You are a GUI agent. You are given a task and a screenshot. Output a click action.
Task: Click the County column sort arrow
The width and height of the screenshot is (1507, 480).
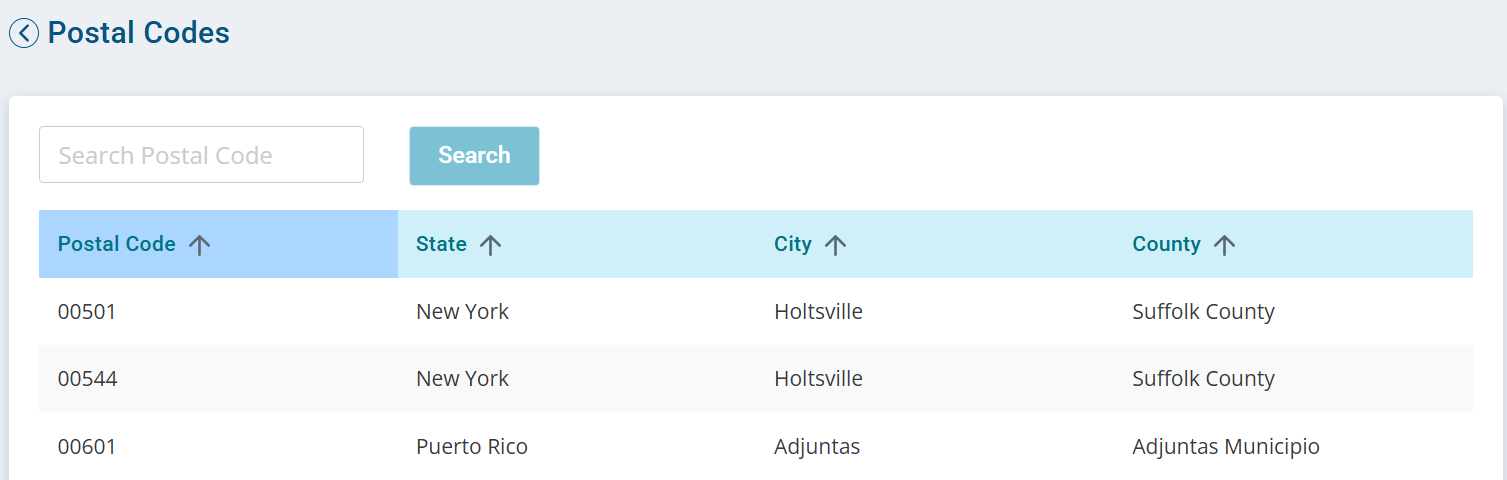coord(1225,245)
